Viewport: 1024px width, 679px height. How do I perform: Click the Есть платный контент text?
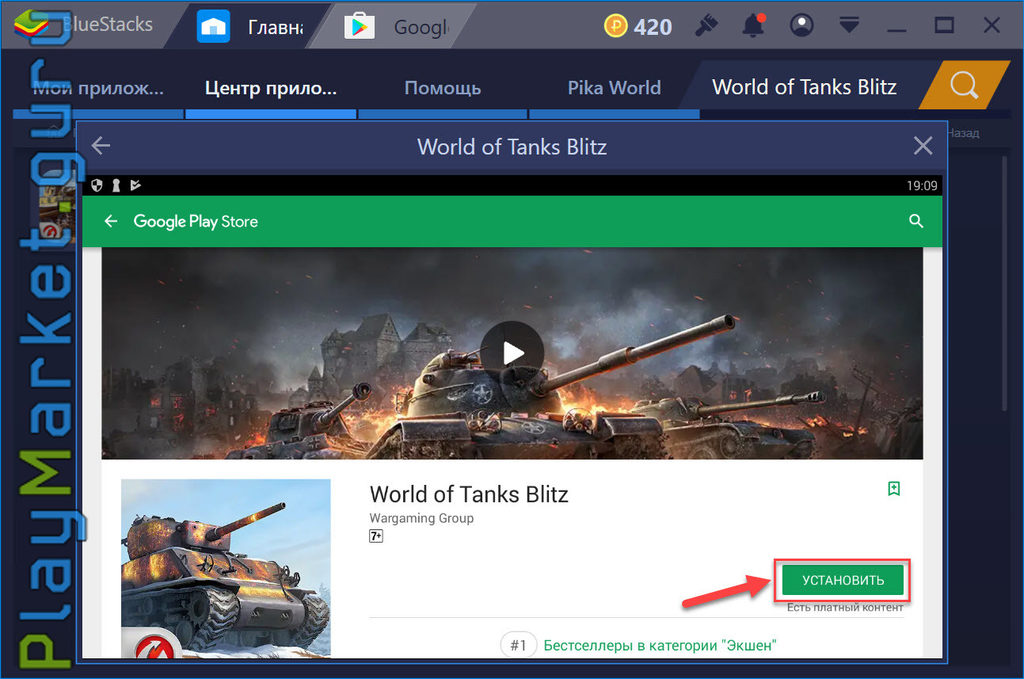tap(845, 608)
